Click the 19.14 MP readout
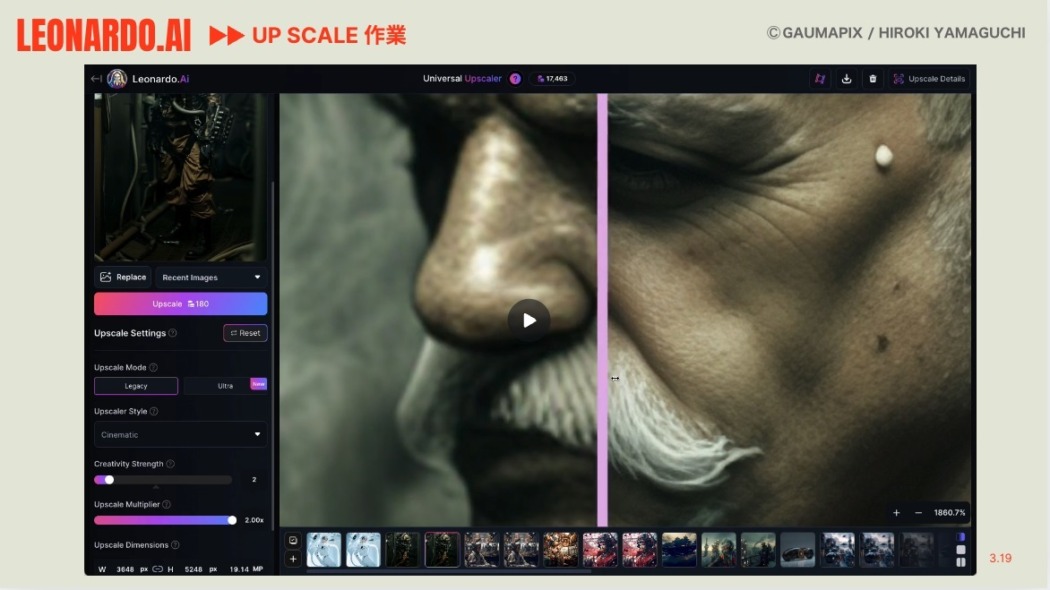The image size is (1050, 590). tap(246, 569)
